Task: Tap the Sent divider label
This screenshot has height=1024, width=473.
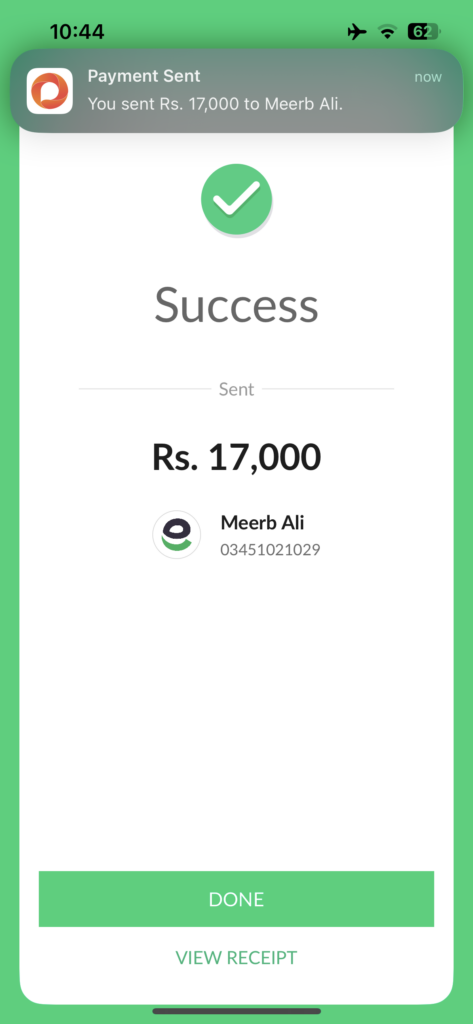Action: [x=236, y=389]
